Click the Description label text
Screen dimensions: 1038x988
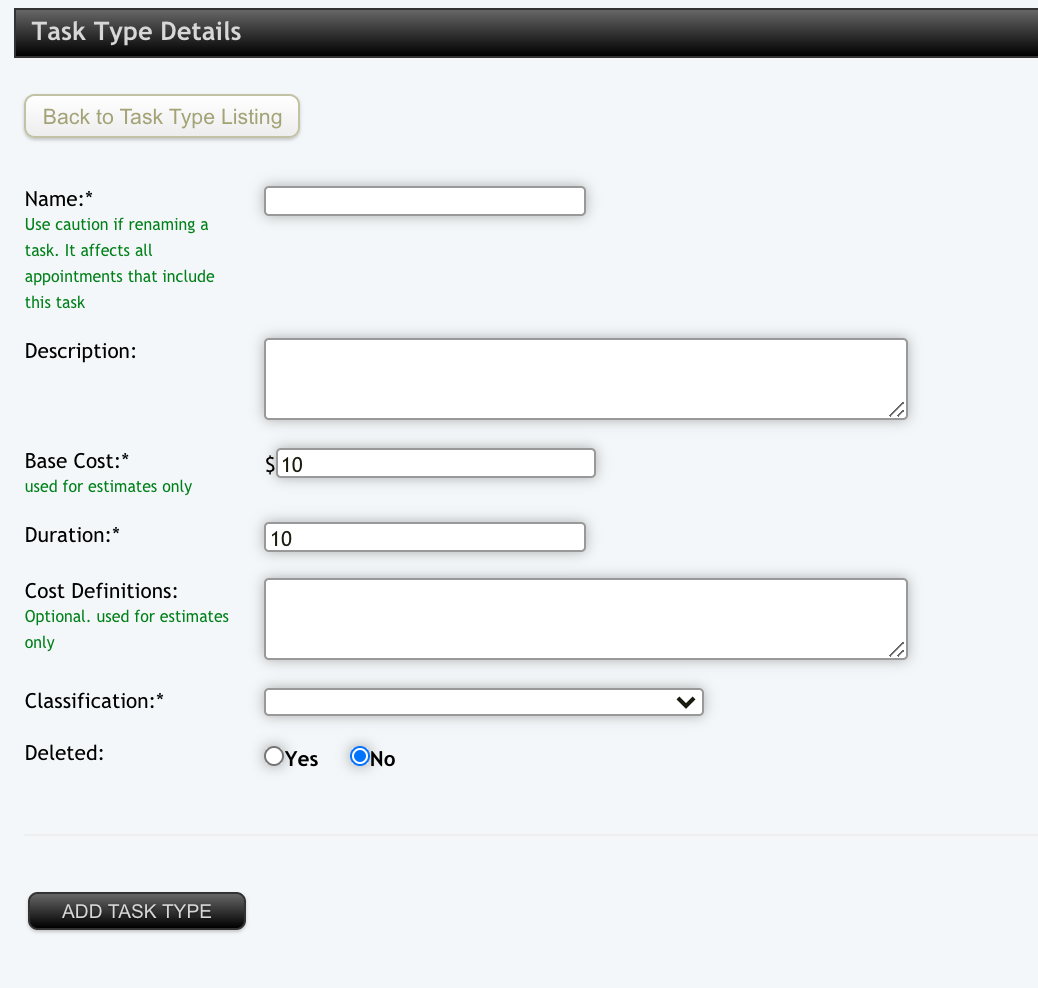click(x=80, y=351)
